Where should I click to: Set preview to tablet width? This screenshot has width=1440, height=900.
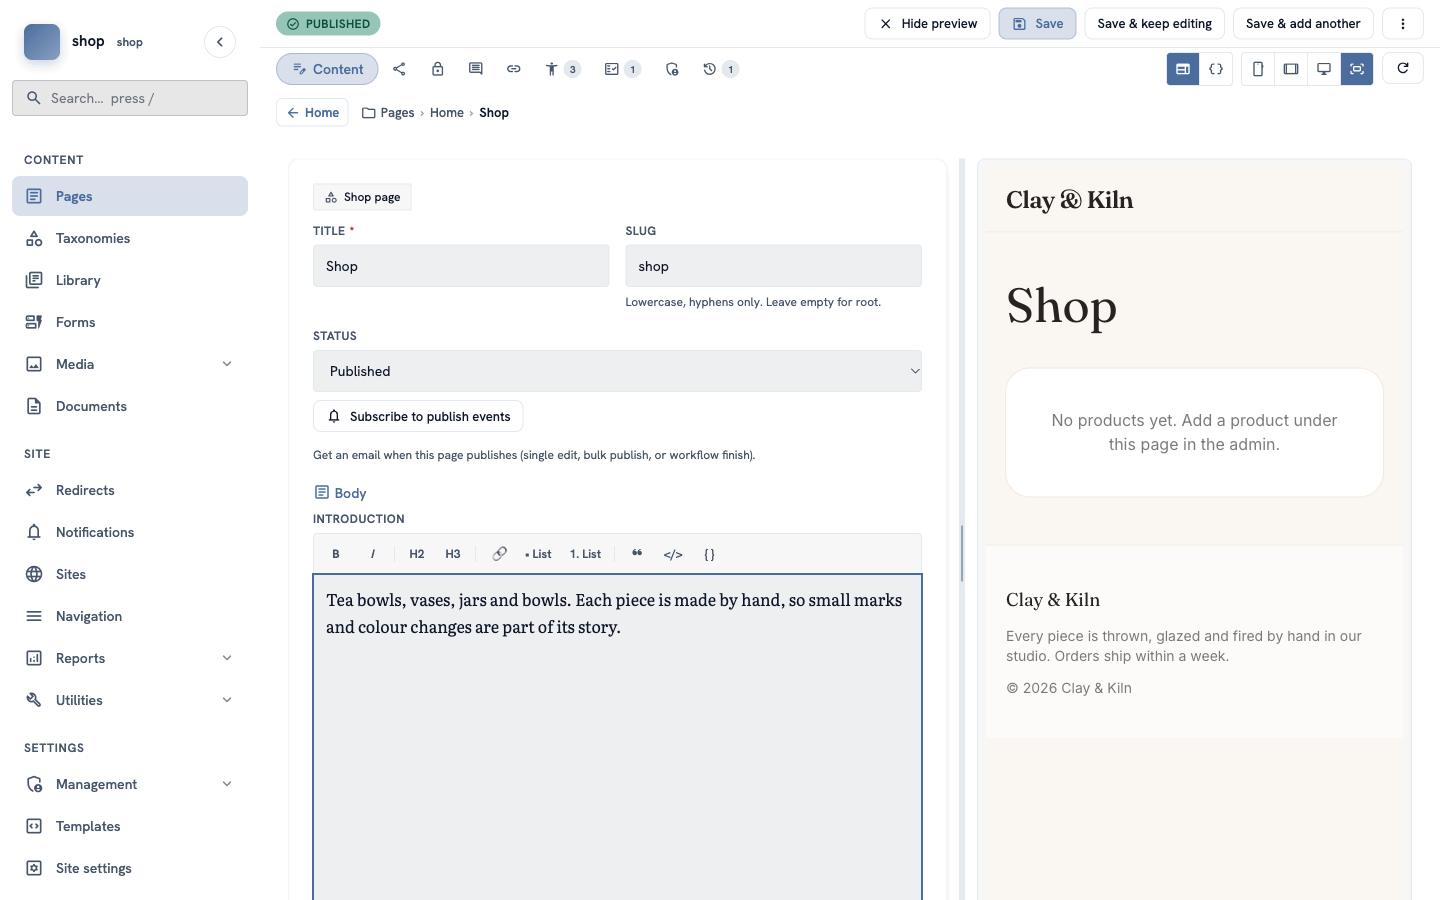pyautogui.click(x=1291, y=69)
